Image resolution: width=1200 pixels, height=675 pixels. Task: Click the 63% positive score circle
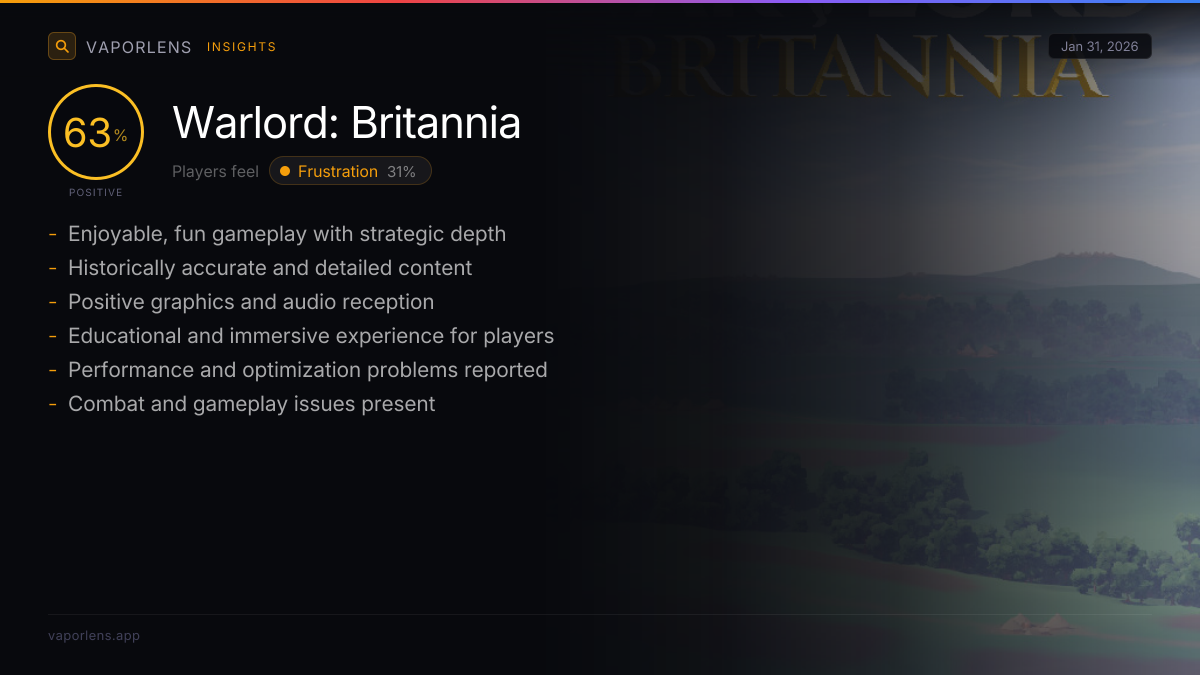coord(96,132)
